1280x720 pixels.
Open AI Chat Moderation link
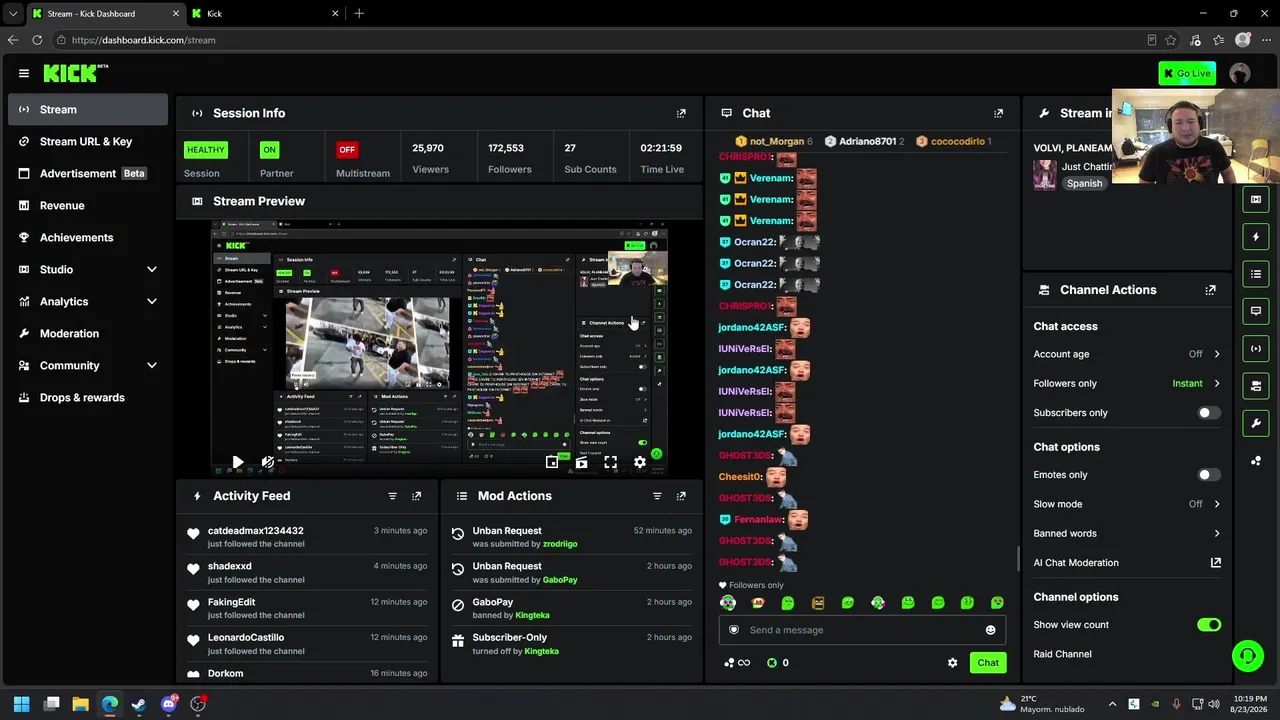(1127, 563)
